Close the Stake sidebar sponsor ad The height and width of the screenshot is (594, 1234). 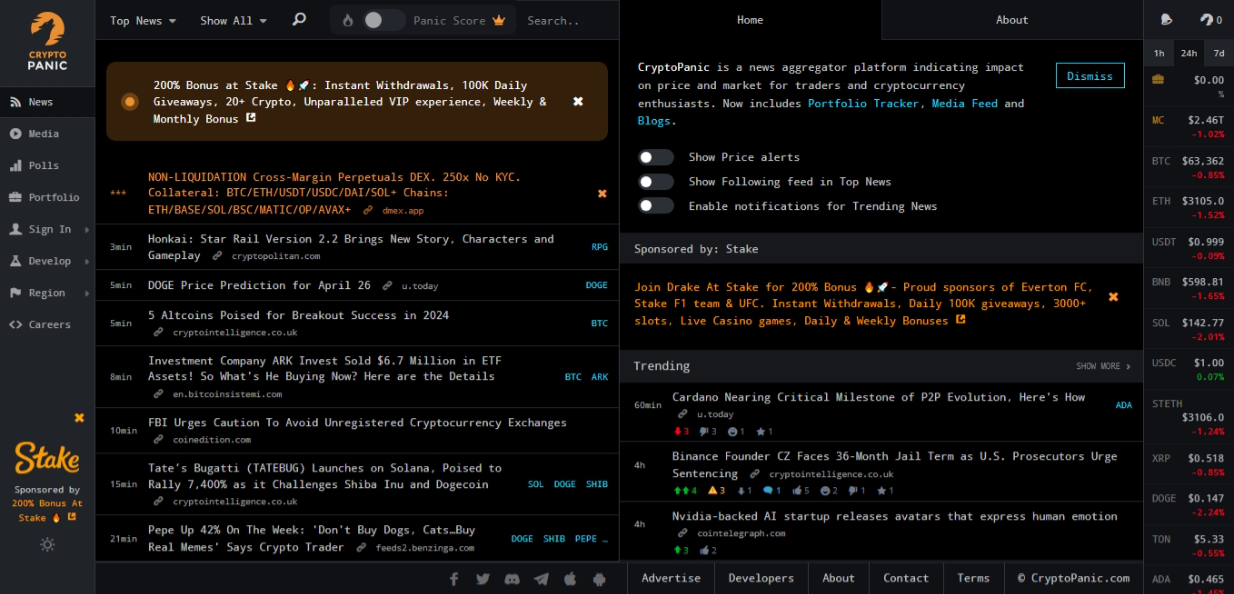click(79, 417)
